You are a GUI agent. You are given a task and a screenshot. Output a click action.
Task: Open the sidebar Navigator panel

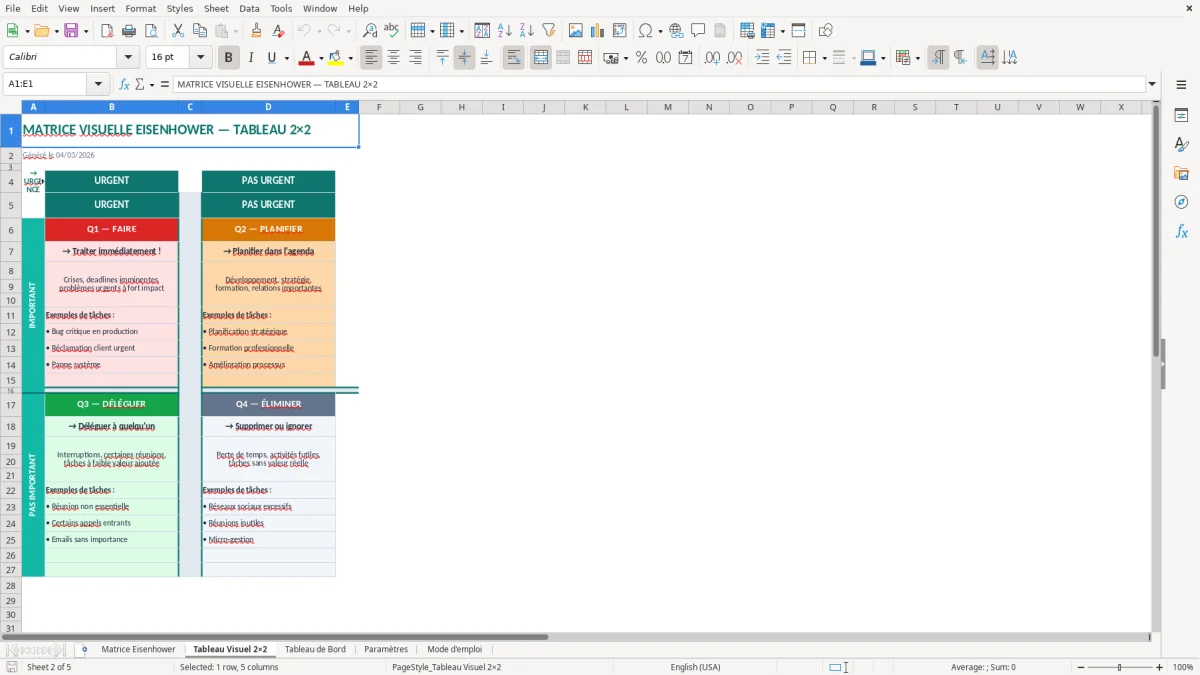click(x=1181, y=202)
